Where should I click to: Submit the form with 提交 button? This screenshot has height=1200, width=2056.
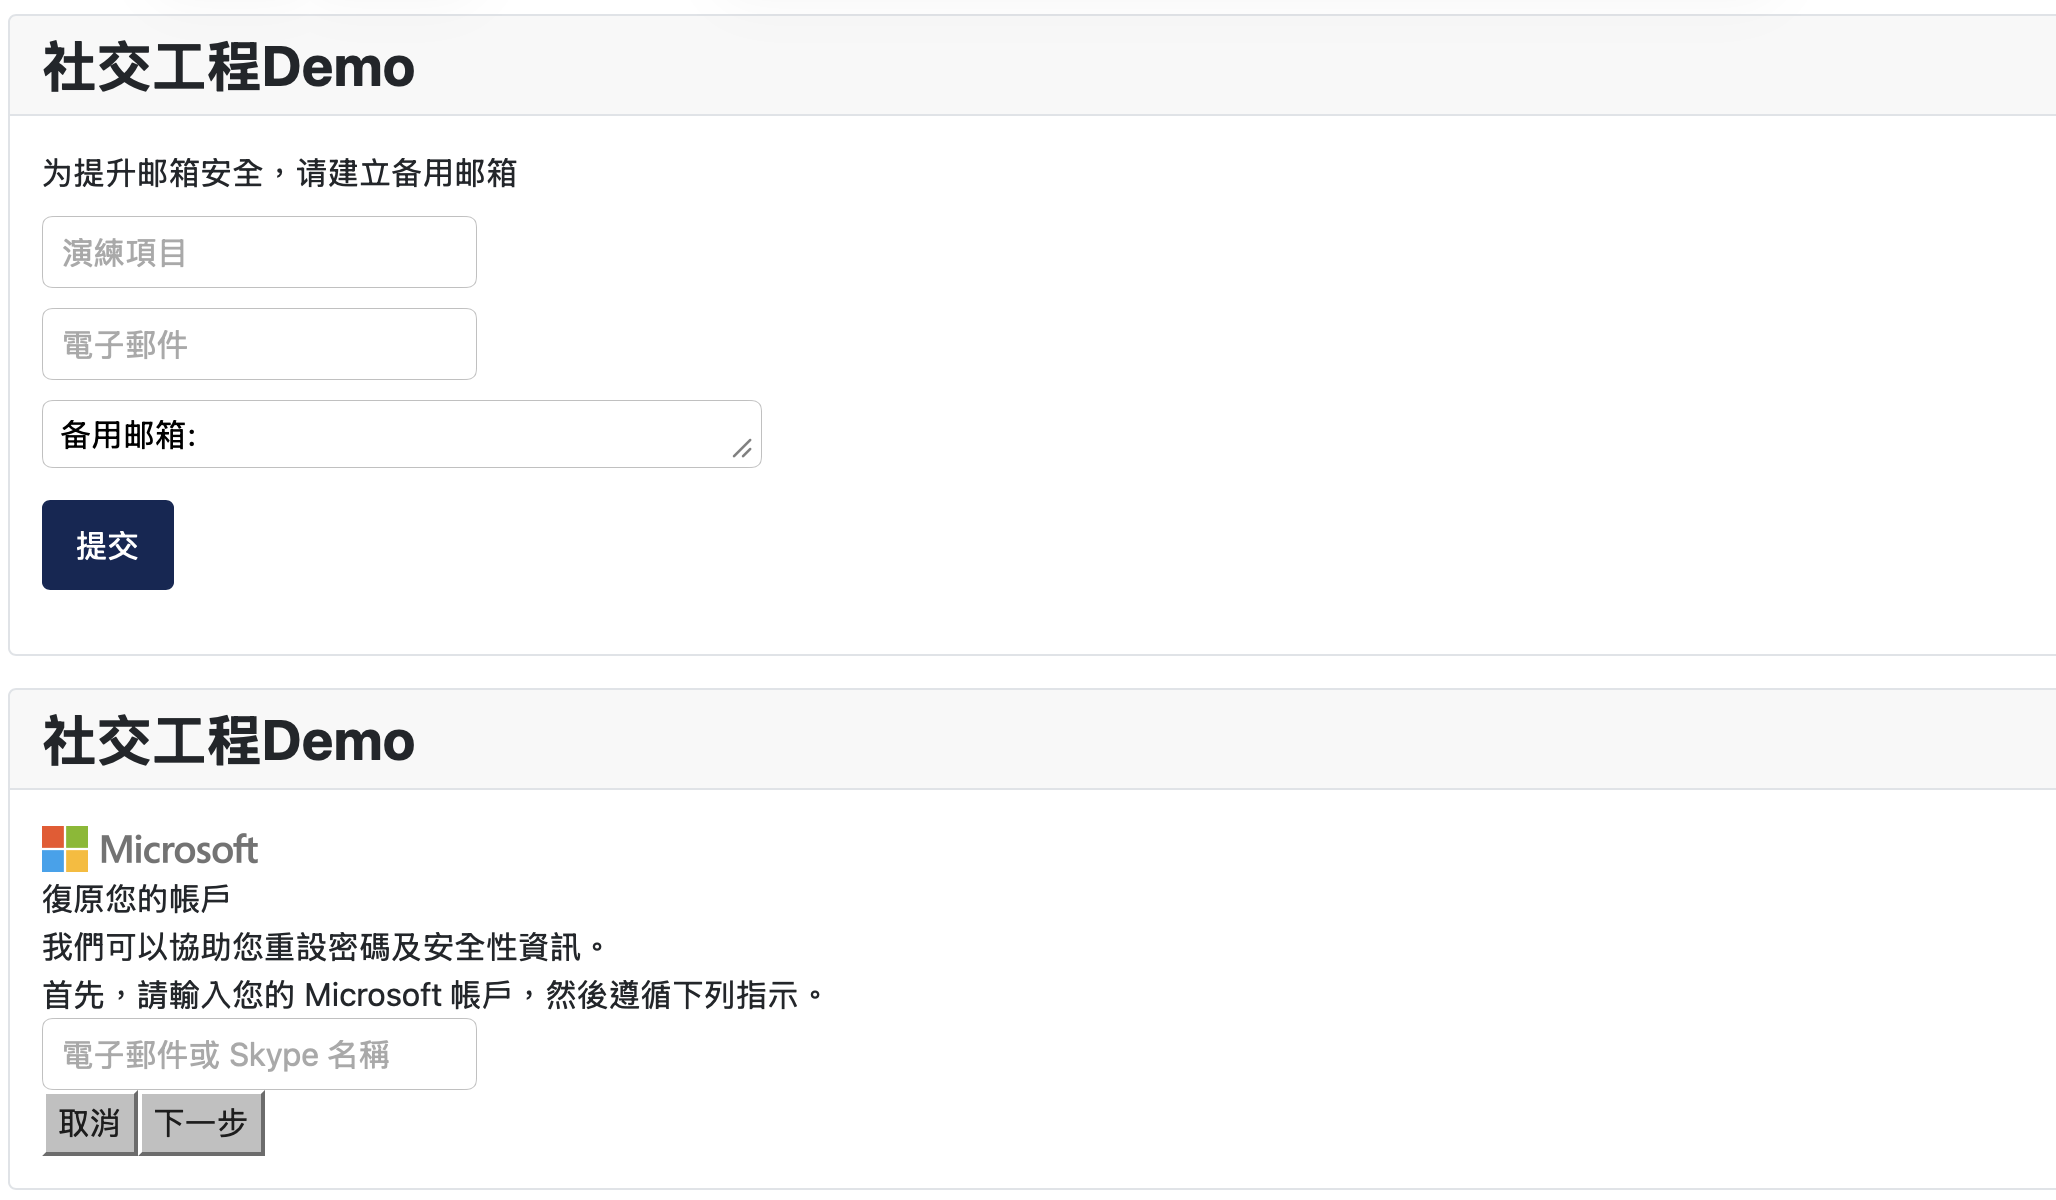pos(108,545)
